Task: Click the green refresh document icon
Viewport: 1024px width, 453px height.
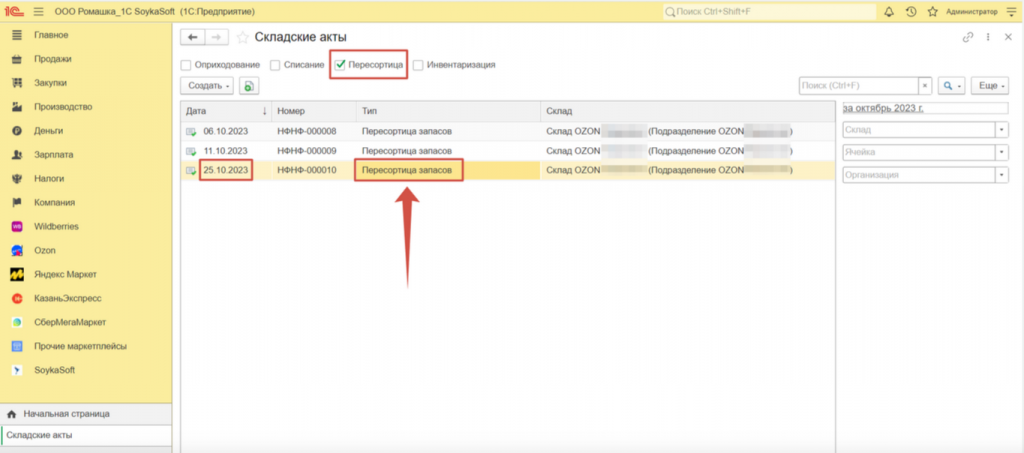Action: 249,86
